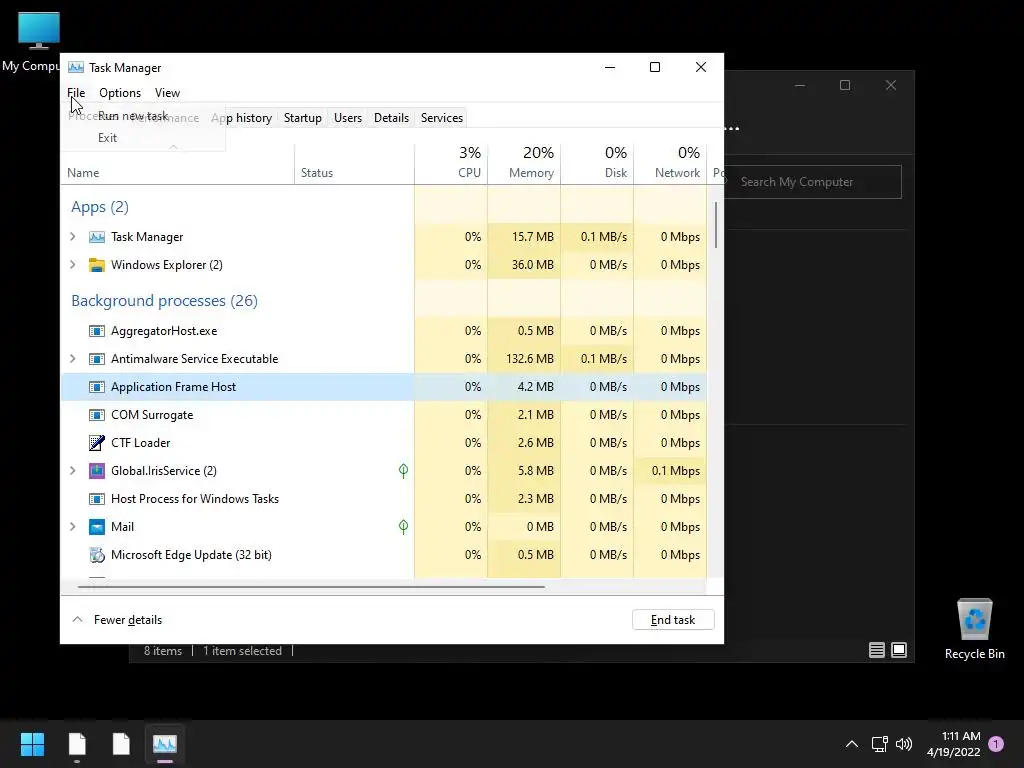Screen dimensions: 1024x768
Task: Click the Windows Explorer folder icon
Action: (x=97, y=265)
